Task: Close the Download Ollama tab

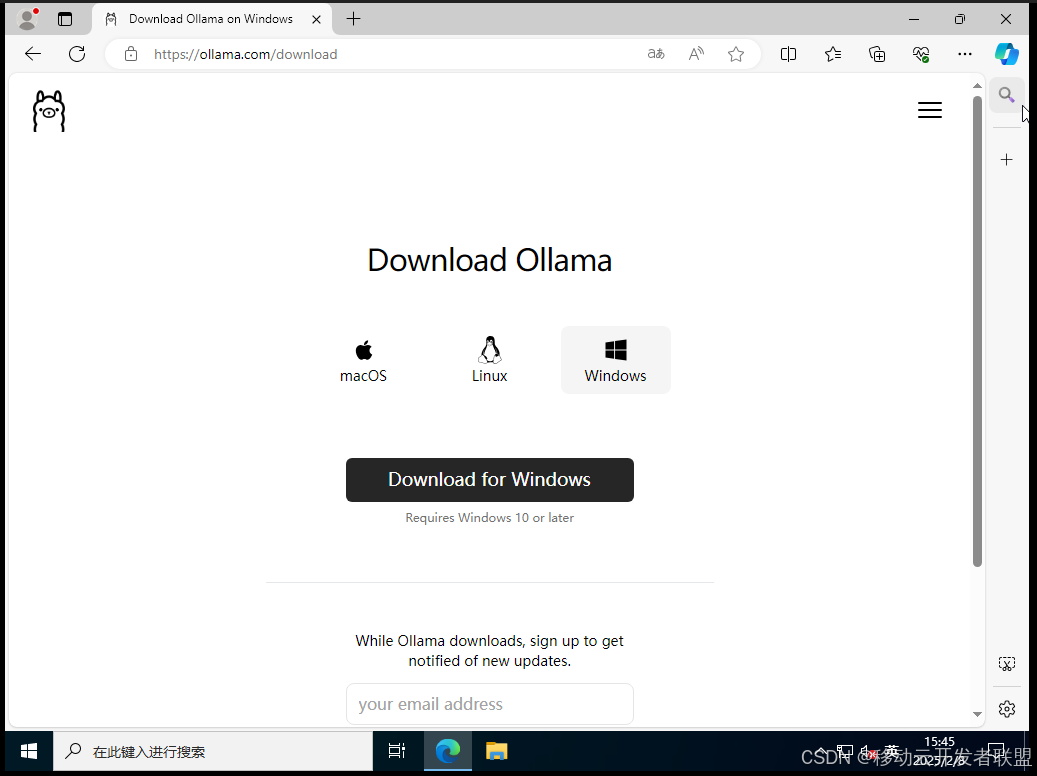Action: click(316, 19)
